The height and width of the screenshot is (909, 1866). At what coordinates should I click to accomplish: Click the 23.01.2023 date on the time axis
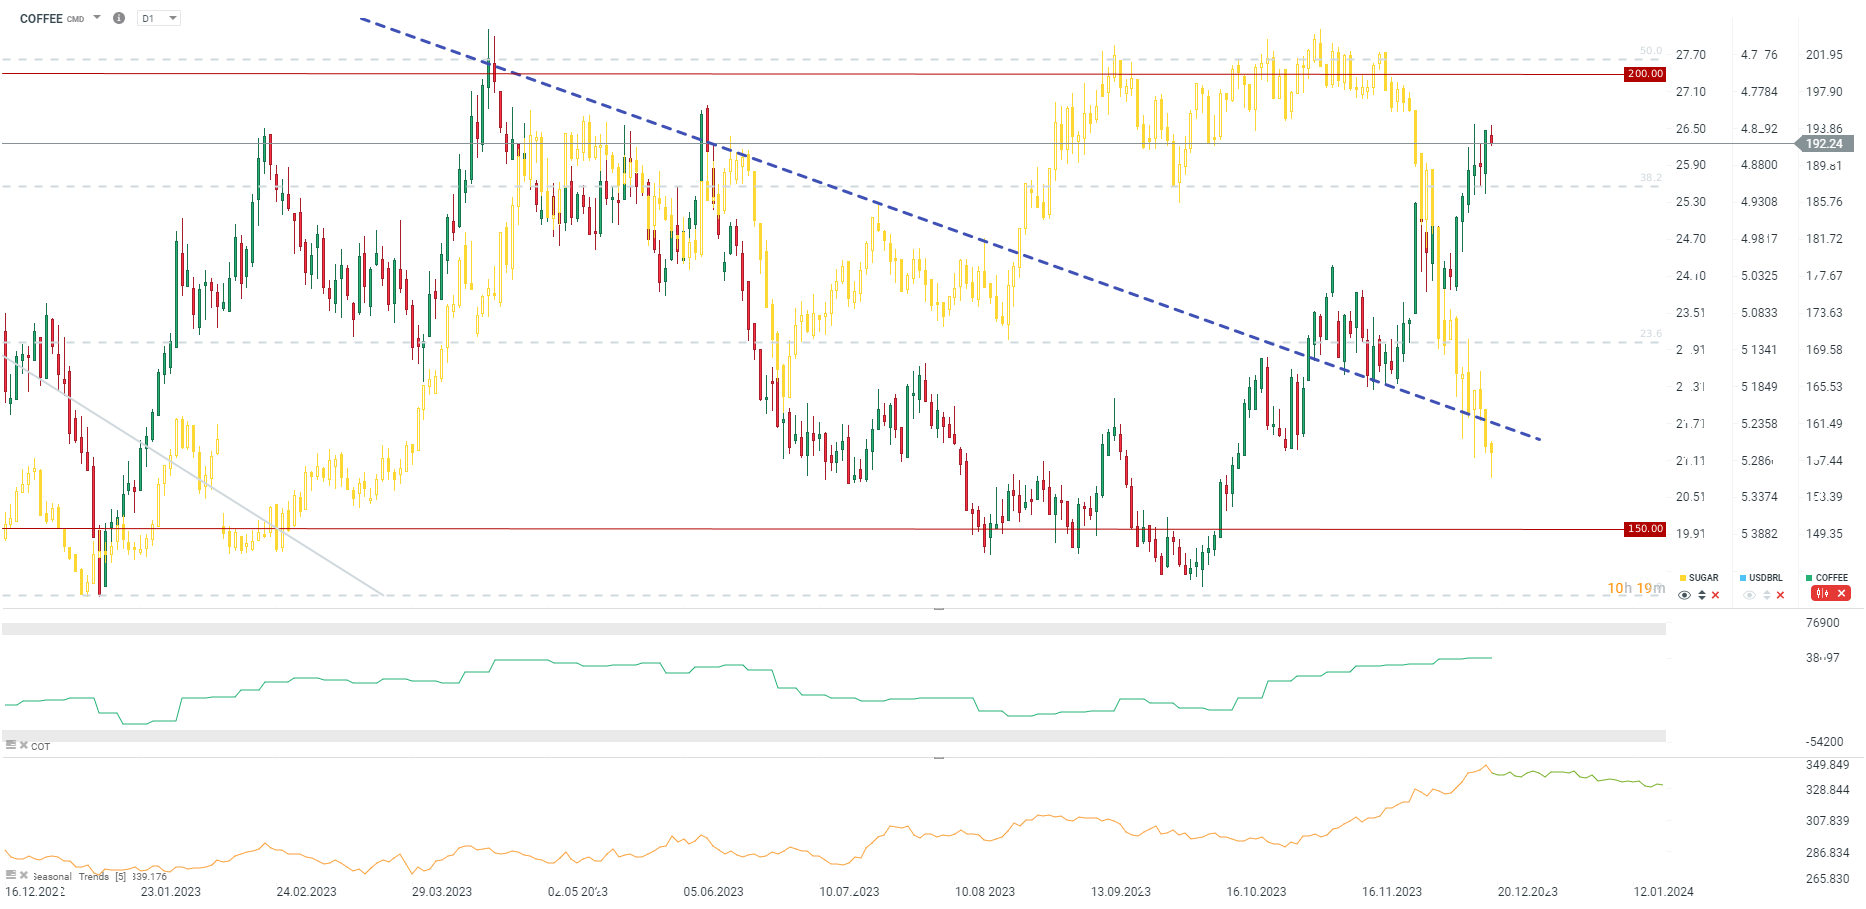pyautogui.click(x=171, y=892)
